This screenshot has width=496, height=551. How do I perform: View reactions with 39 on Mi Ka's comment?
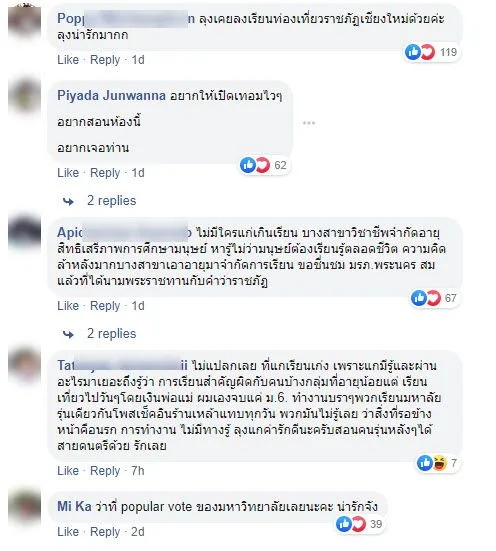pyautogui.click(x=359, y=524)
